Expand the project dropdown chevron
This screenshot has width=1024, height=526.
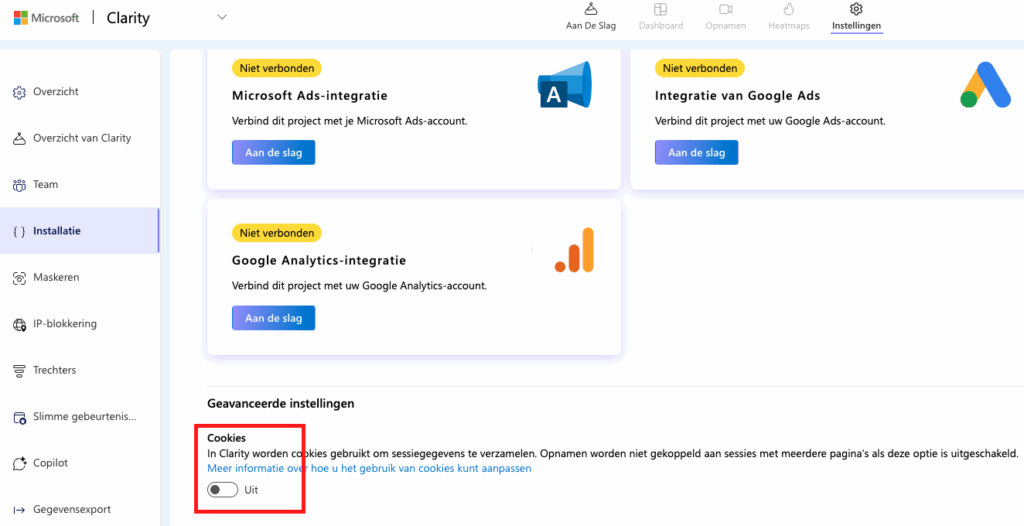click(222, 17)
